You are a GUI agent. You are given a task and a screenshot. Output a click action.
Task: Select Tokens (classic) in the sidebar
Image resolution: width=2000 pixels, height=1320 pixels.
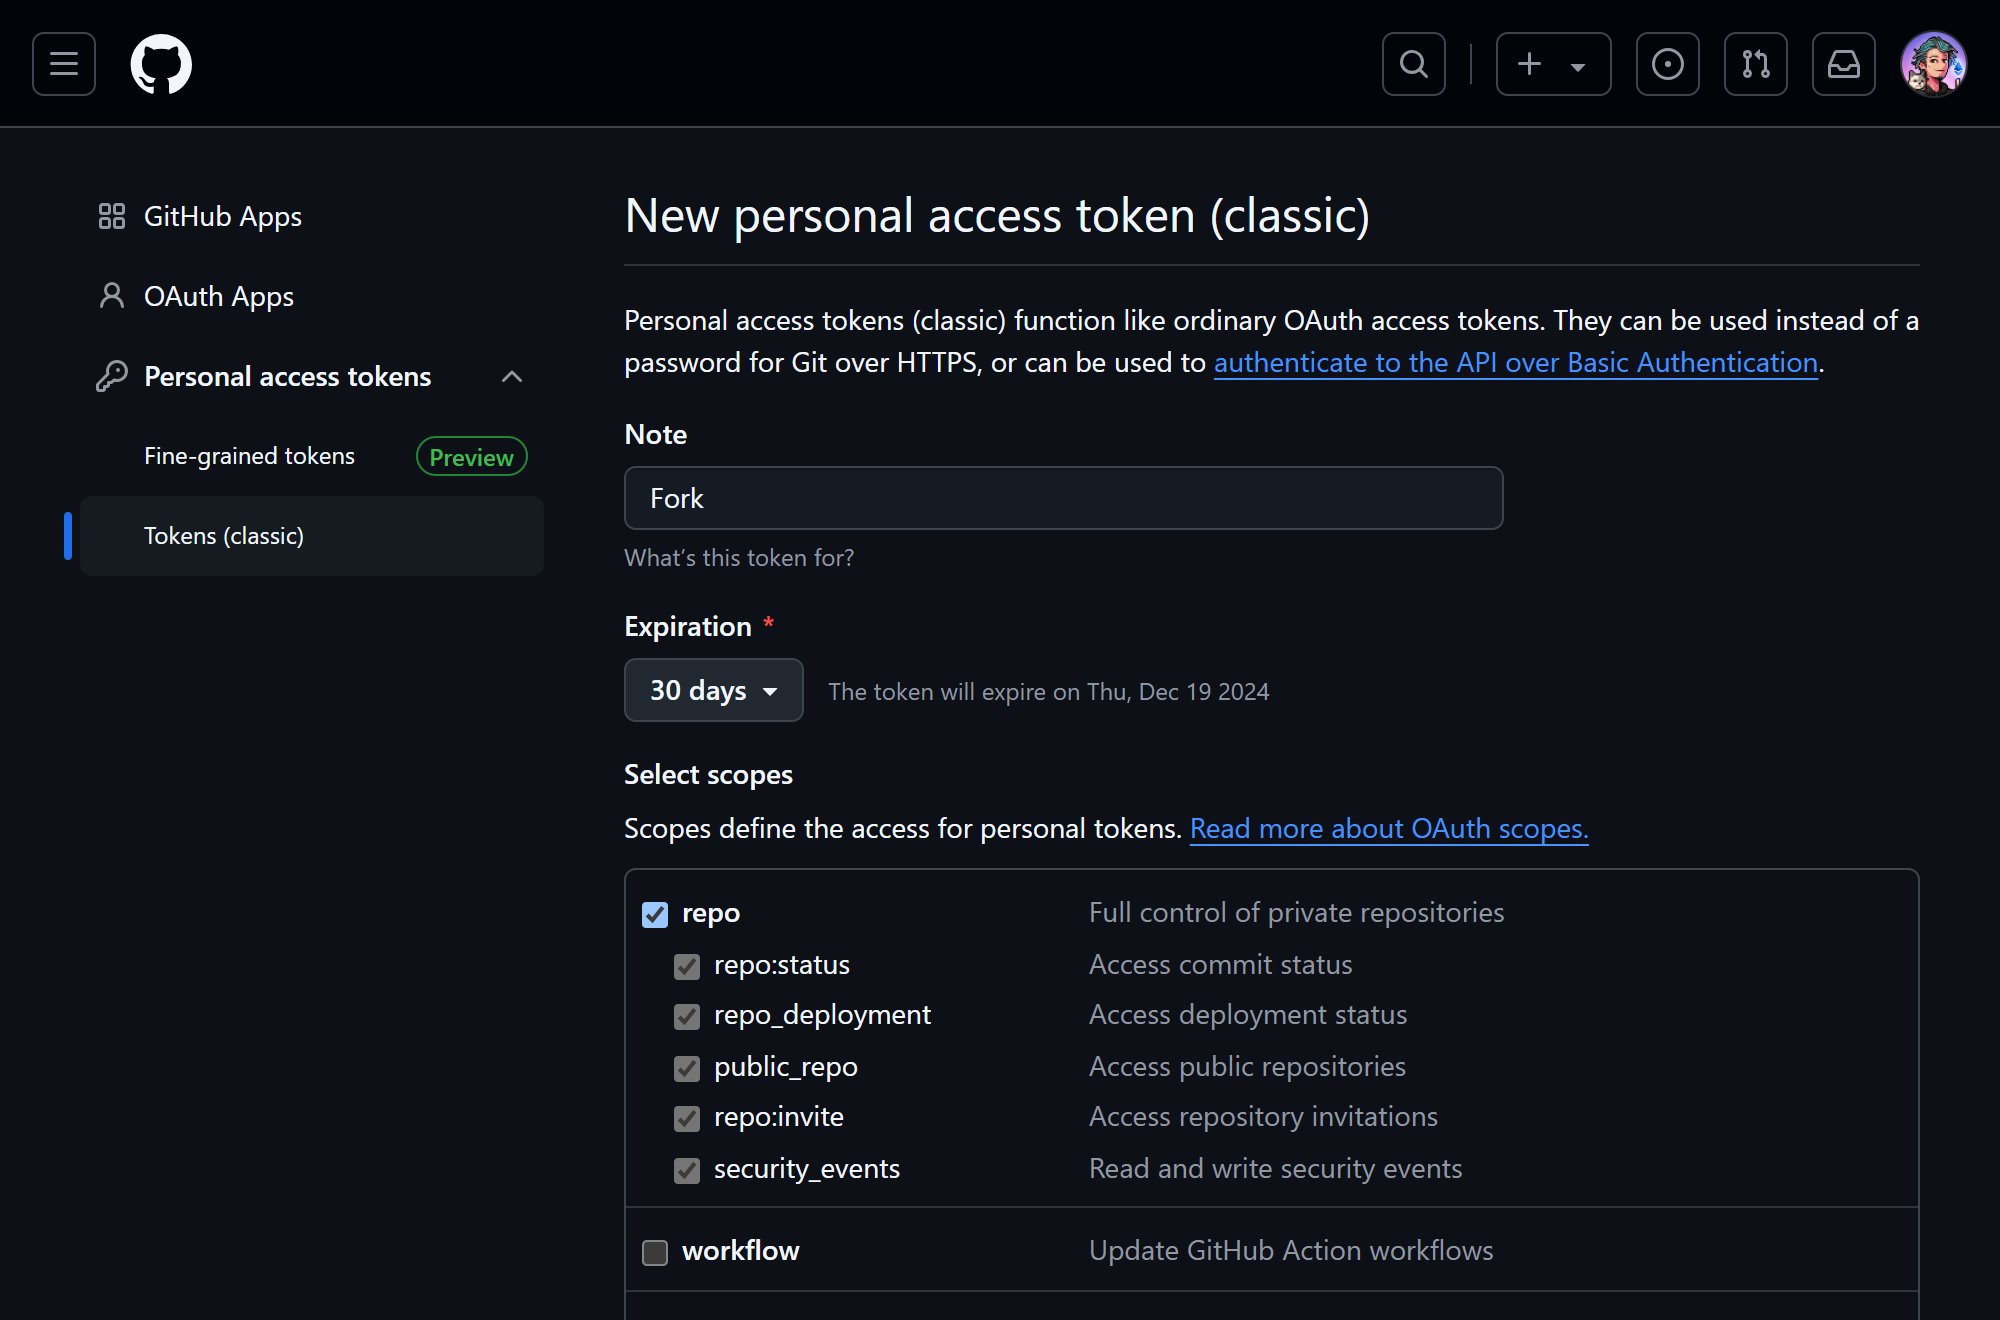tap(312, 536)
